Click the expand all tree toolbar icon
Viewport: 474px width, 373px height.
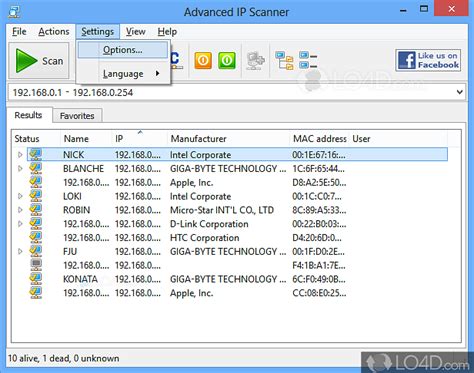tap(284, 61)
